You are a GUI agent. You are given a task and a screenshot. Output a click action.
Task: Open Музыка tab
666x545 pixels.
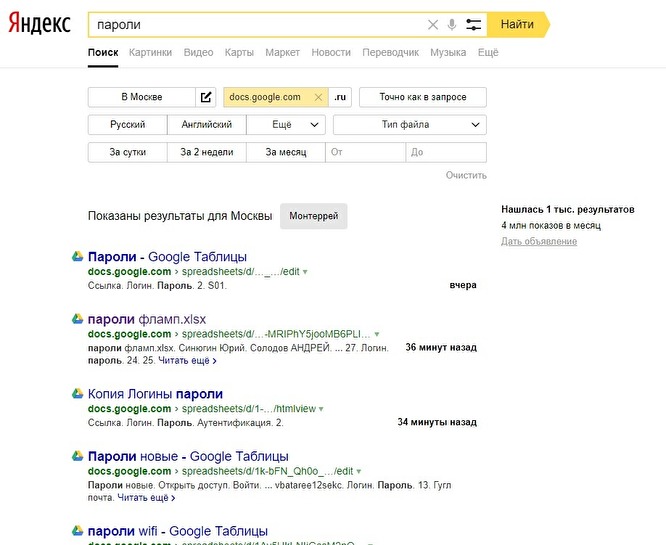tap(448, 52)
